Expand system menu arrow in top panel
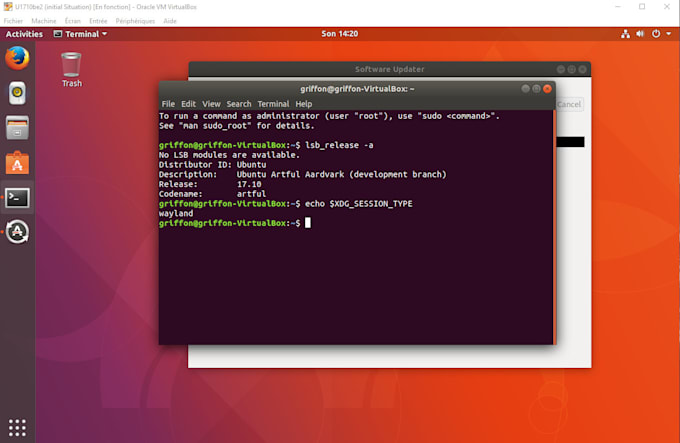This screenshot has width=680, height=443. tap(669, 34)
